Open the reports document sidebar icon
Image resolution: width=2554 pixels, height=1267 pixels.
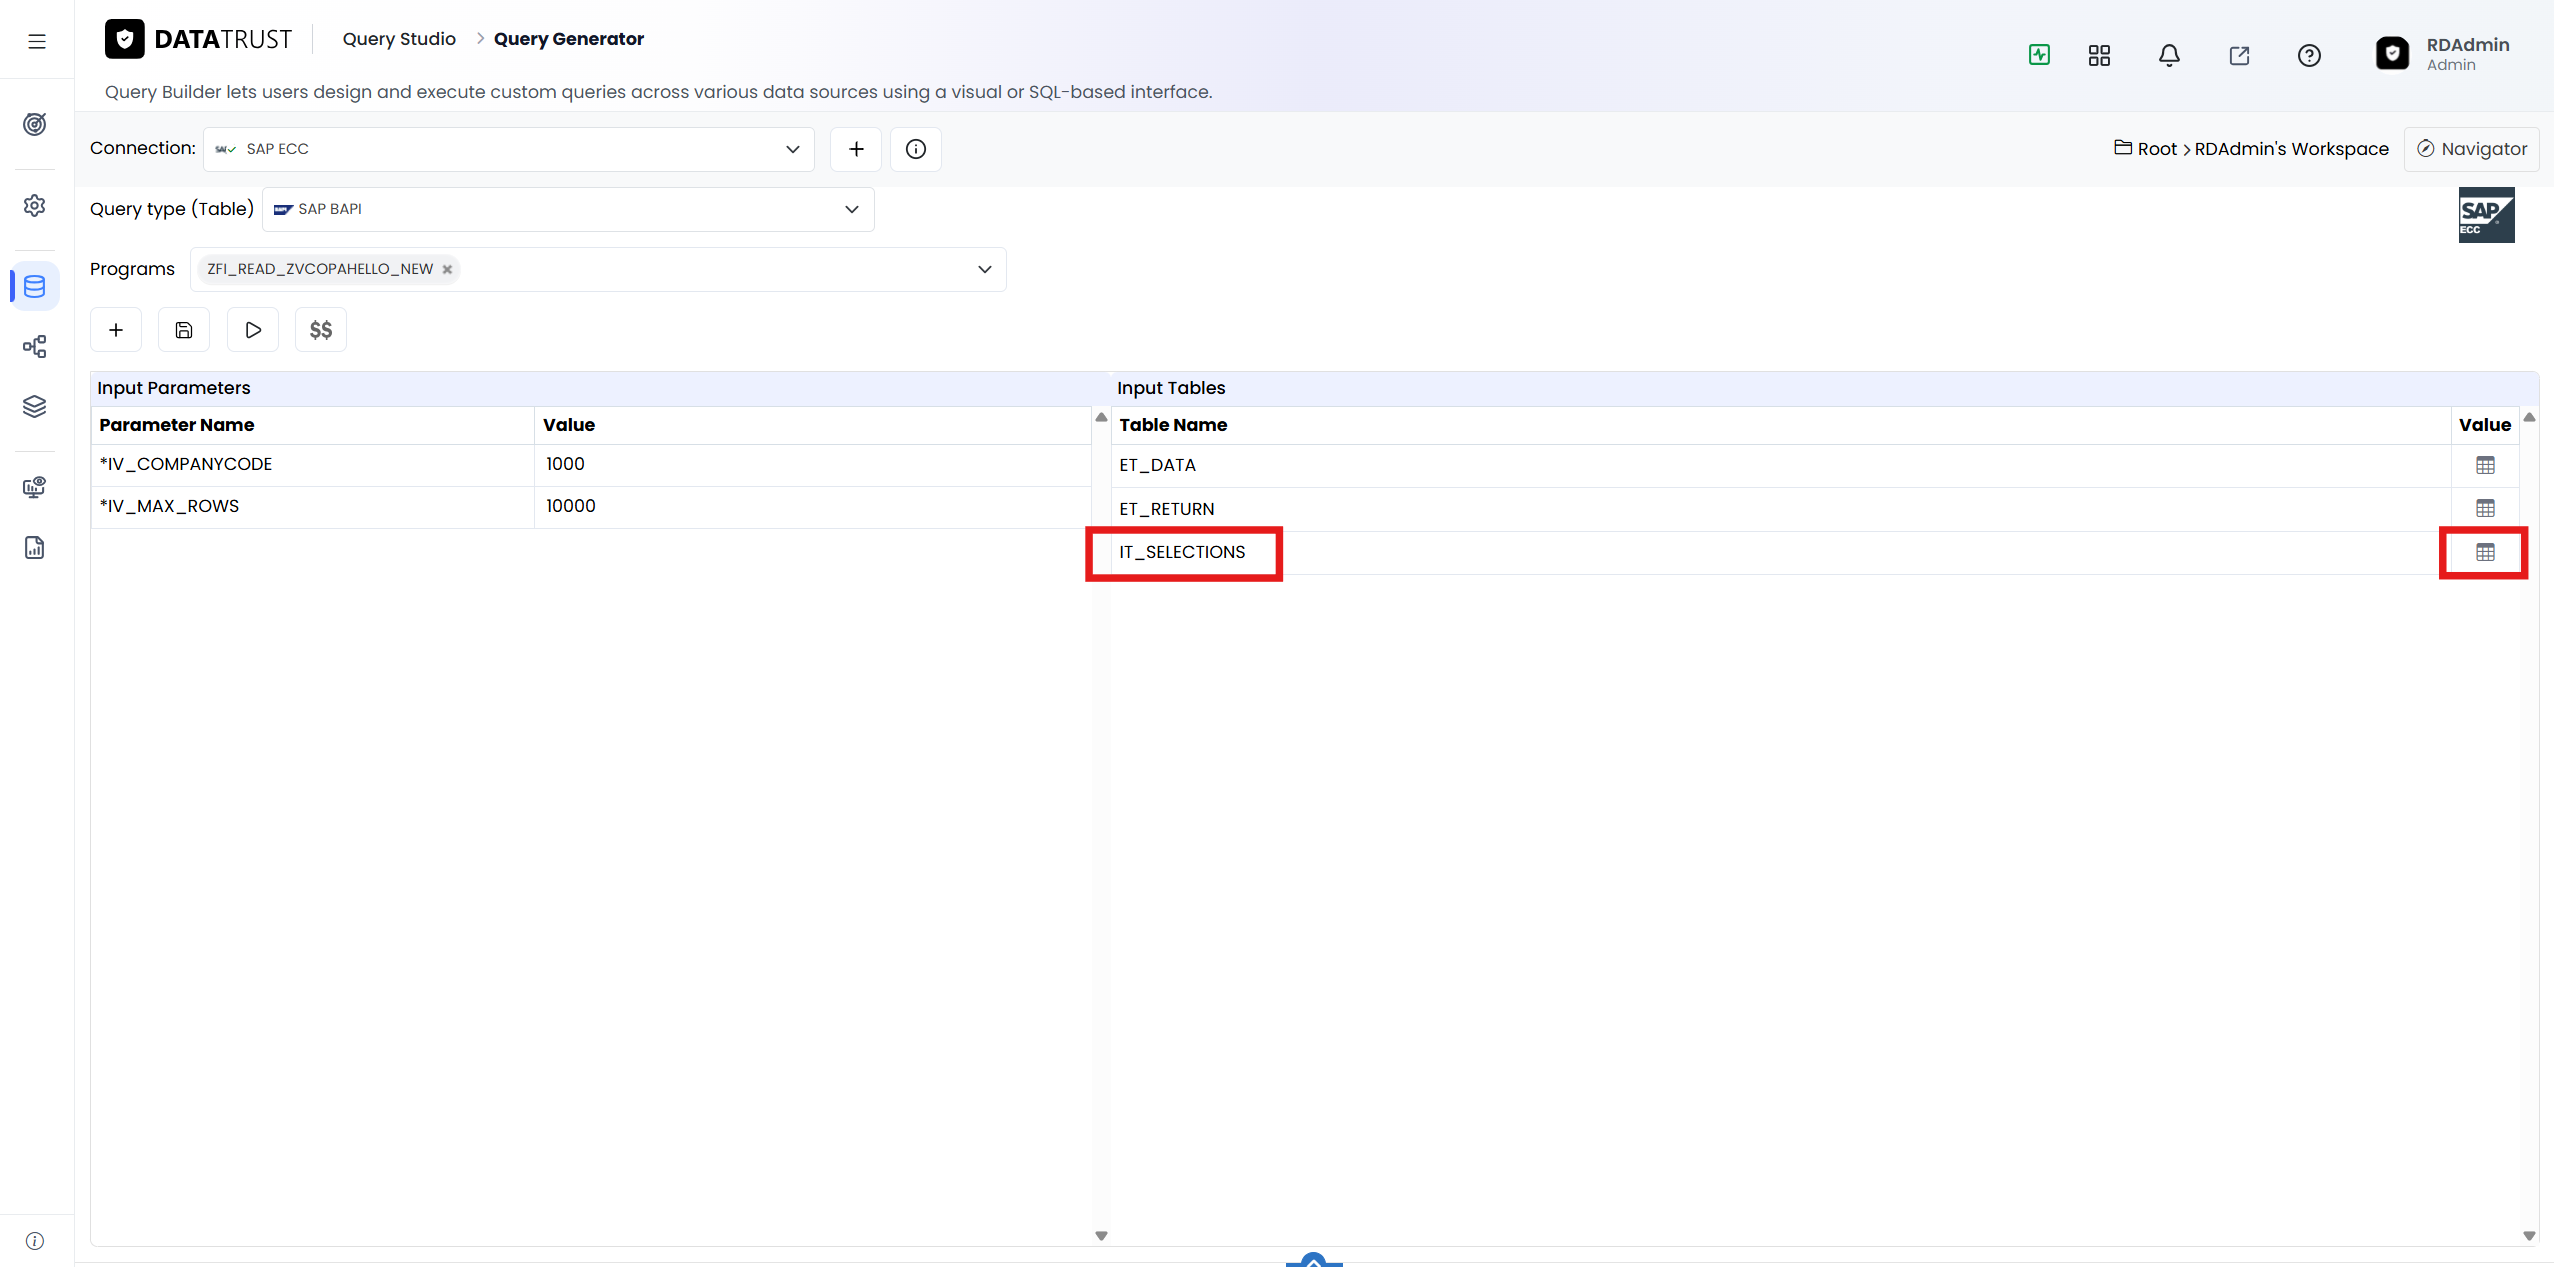click(35, 548)
